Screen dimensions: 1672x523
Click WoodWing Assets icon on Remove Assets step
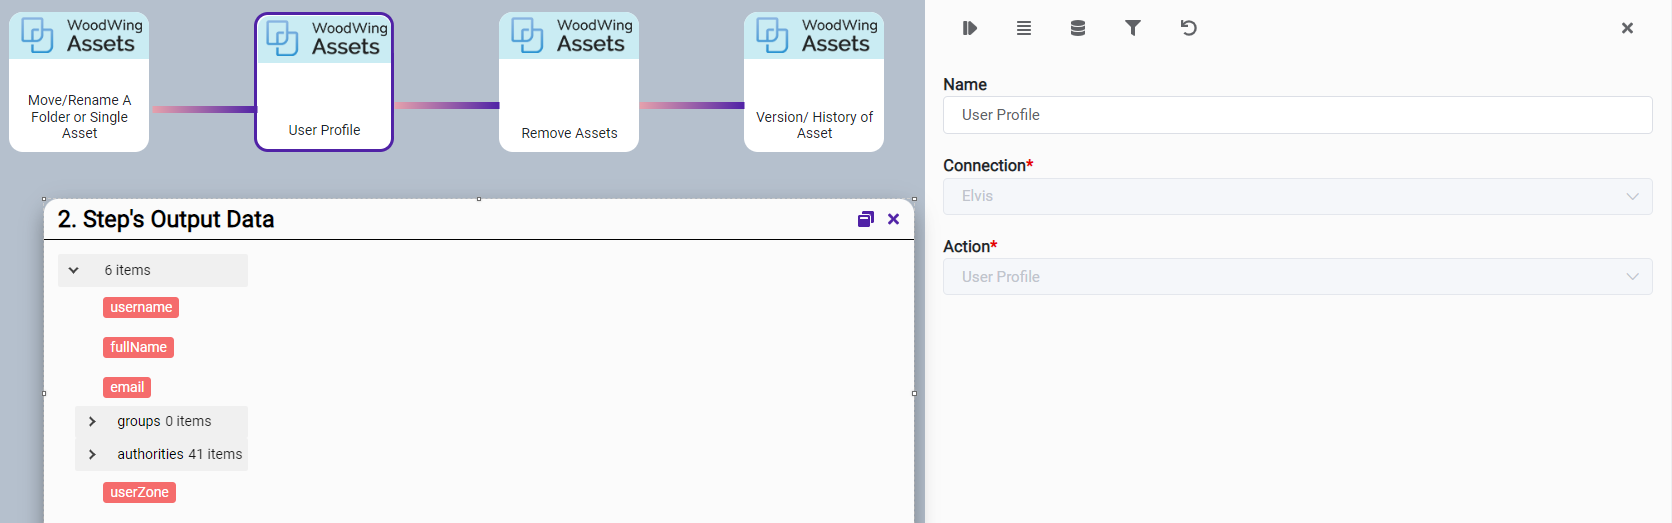click(527, 35)
